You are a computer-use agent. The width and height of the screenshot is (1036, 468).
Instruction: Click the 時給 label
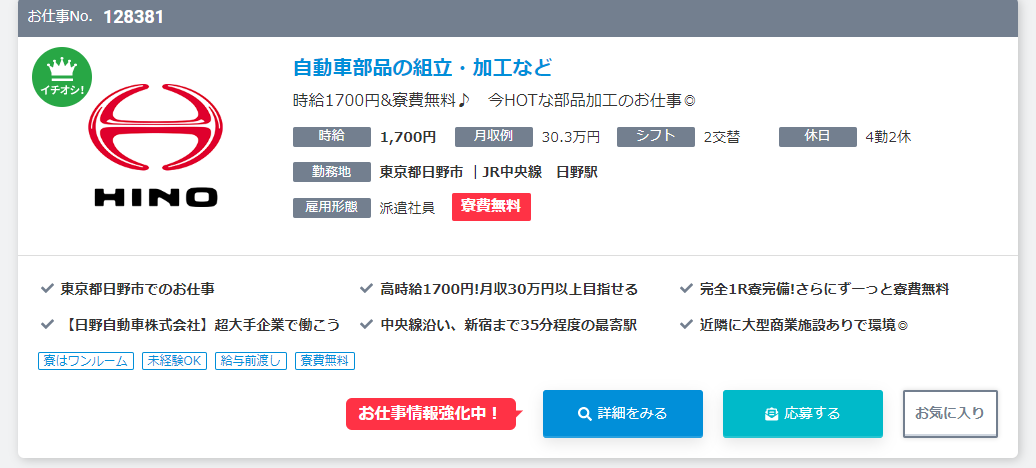[x=332, y=136]
